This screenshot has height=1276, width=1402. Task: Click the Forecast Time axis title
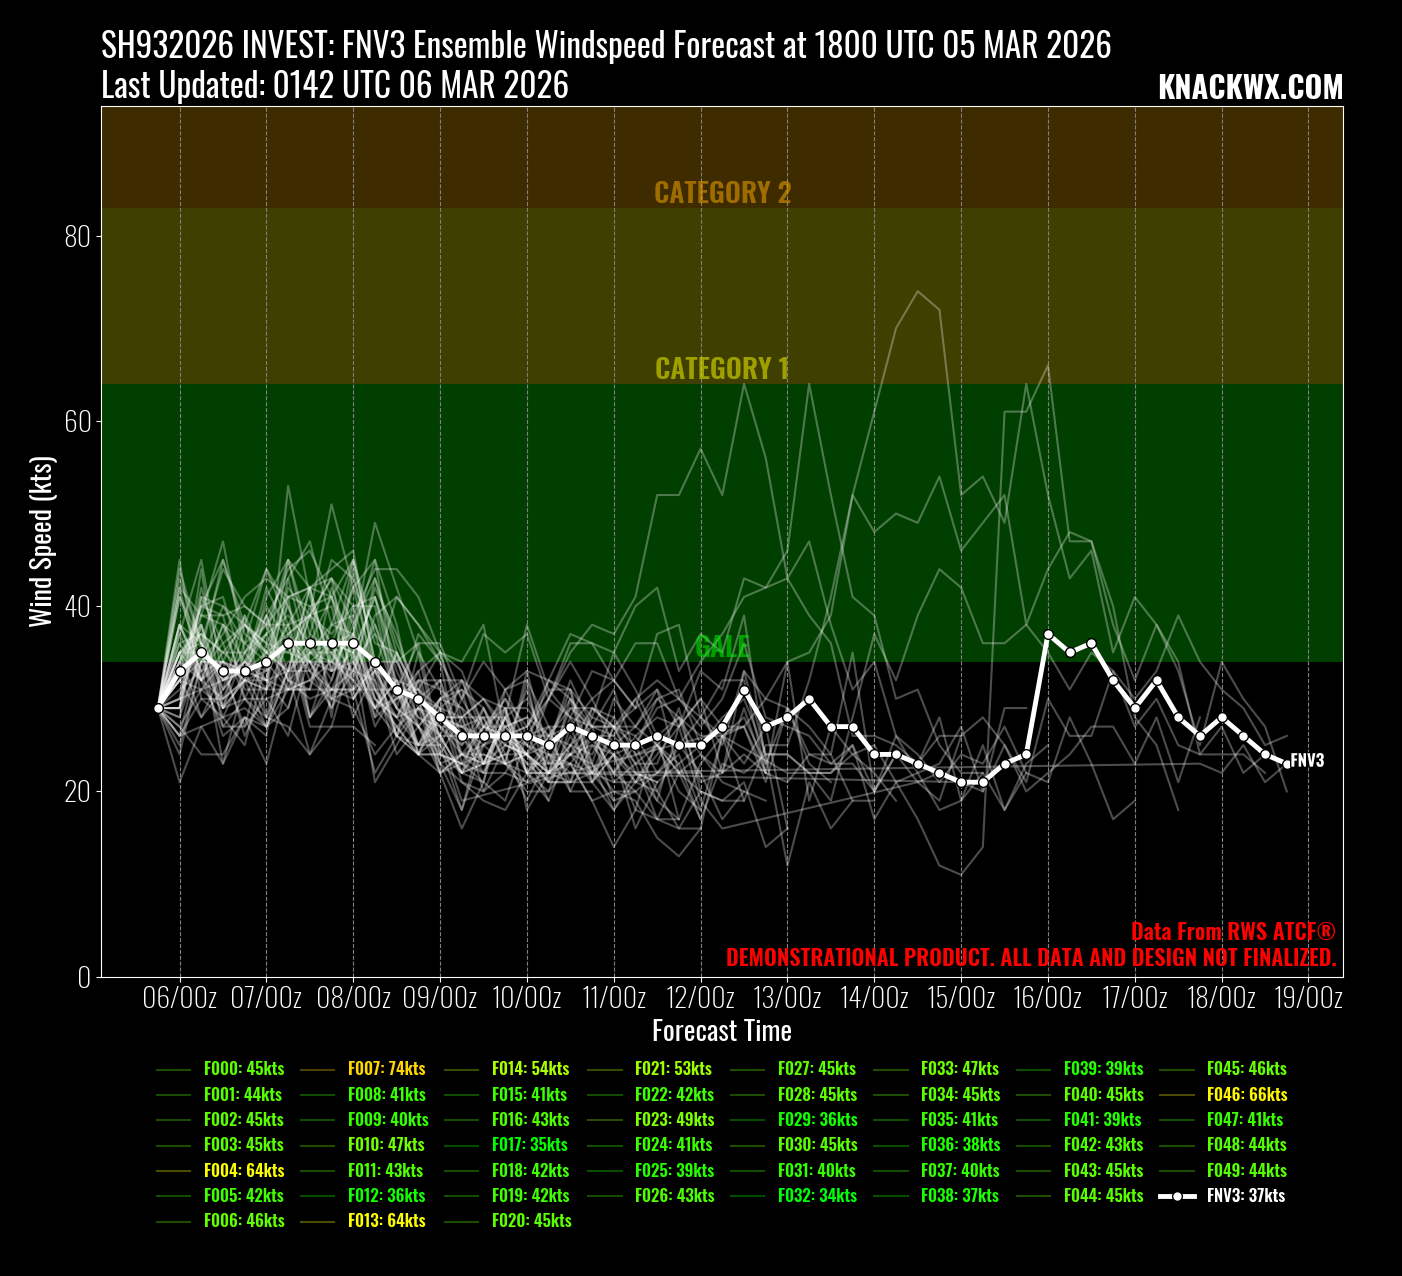tap(722, 1031)
